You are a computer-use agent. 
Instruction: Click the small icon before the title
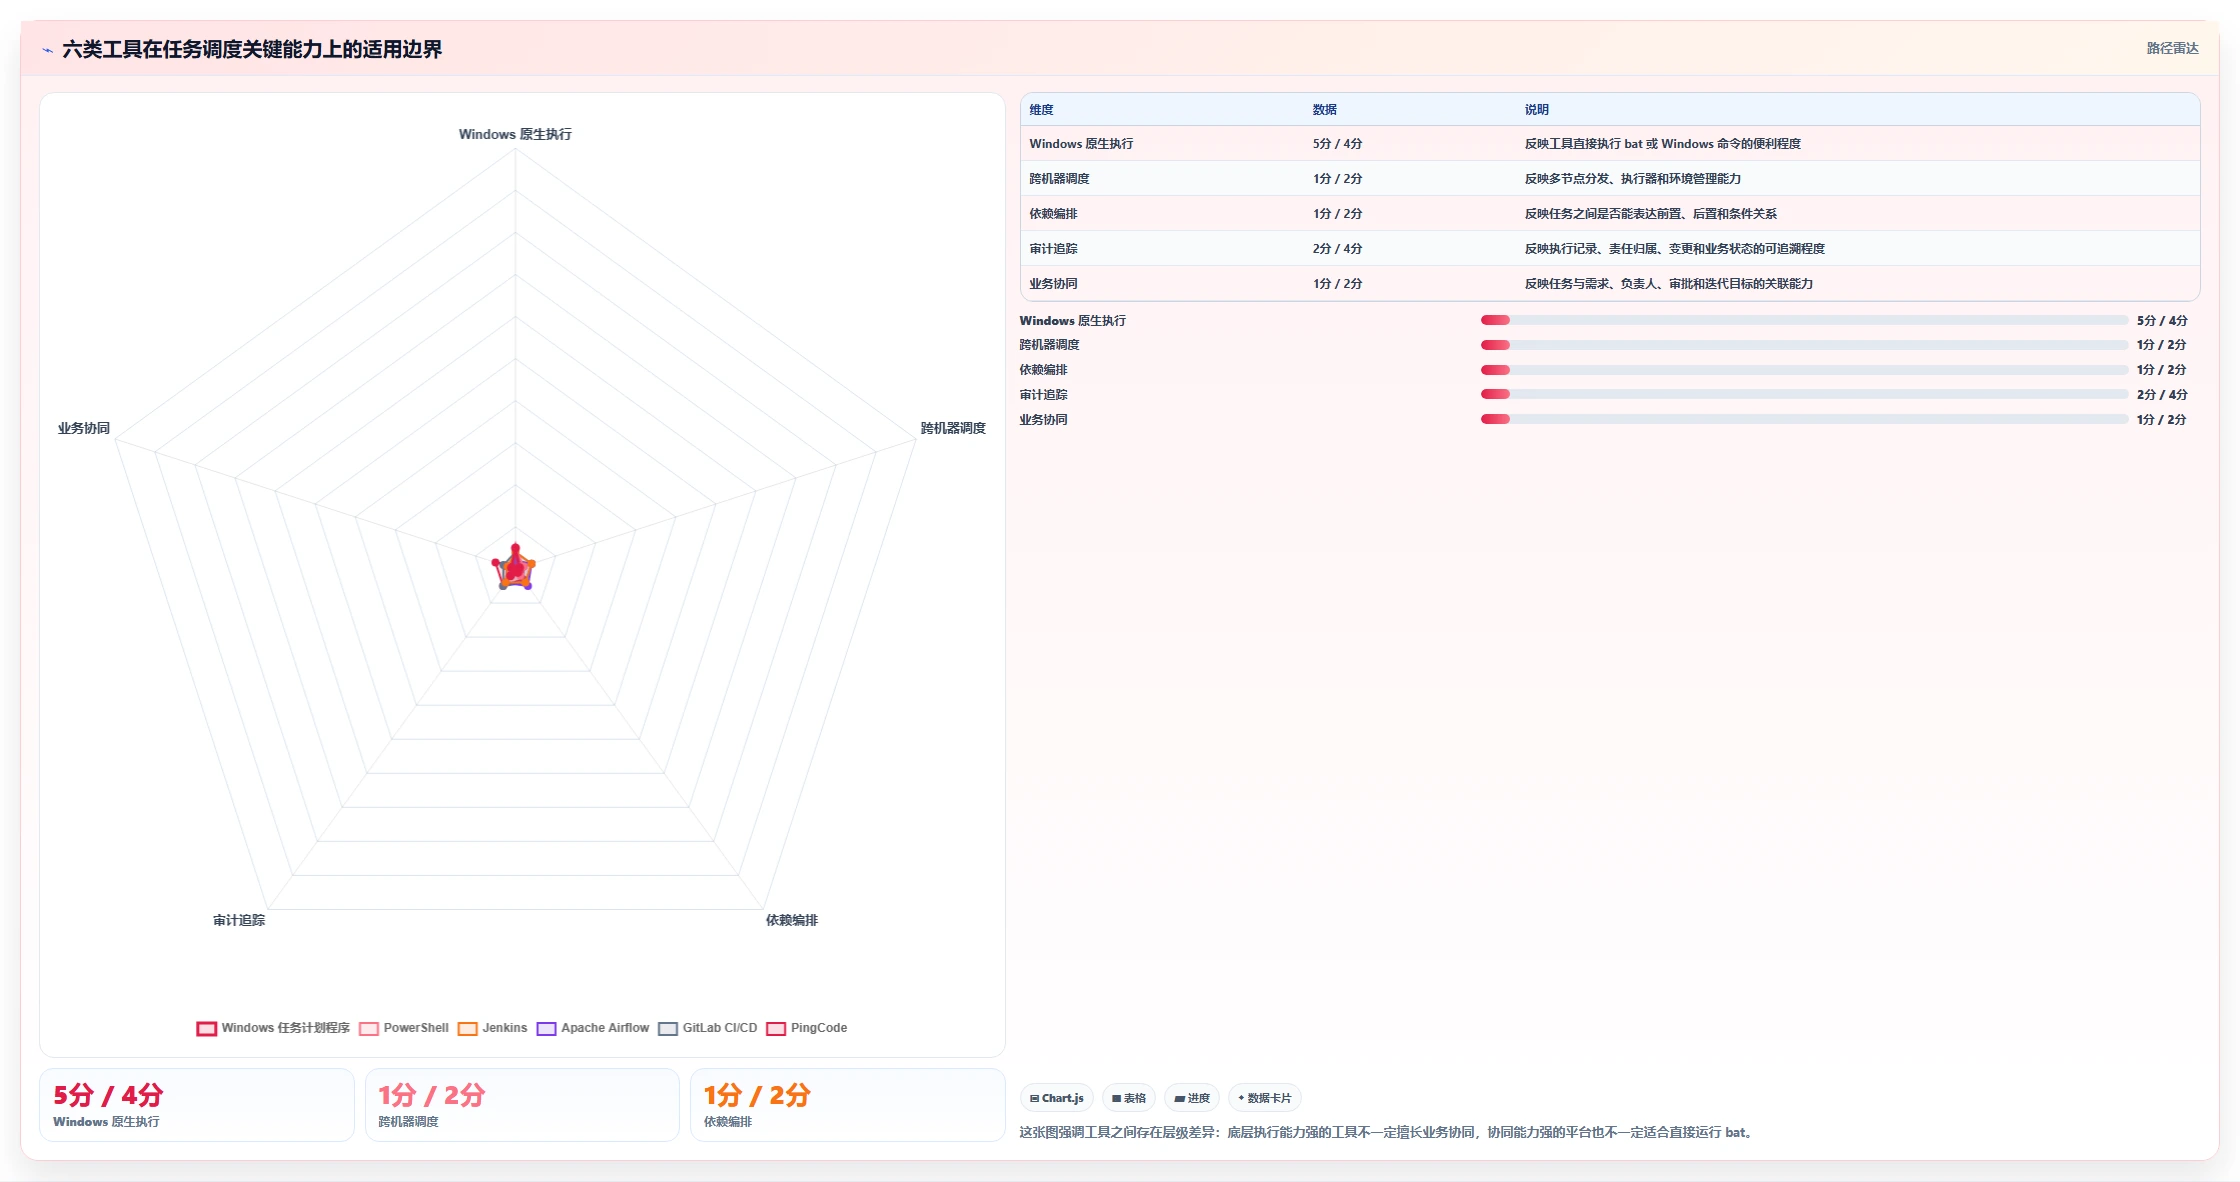(x=47, y=50)
